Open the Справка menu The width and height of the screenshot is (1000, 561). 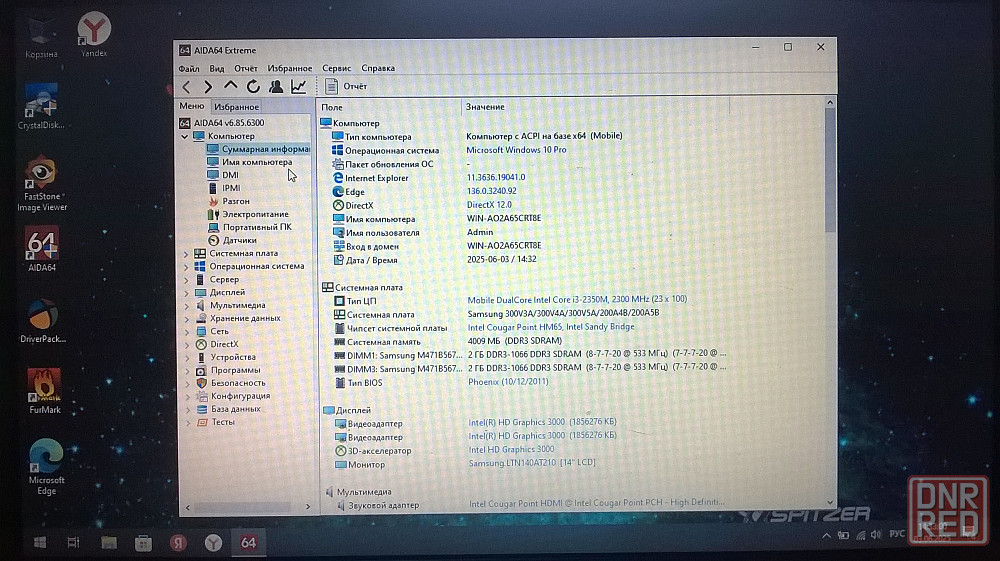[378, 68]
